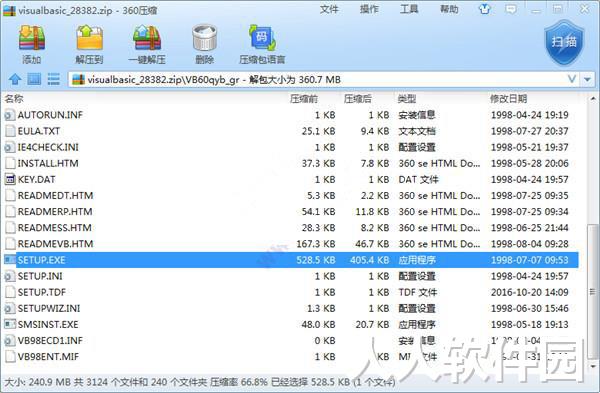Switch to large icon view
600x393 pixels.
(x=34, y=79)
